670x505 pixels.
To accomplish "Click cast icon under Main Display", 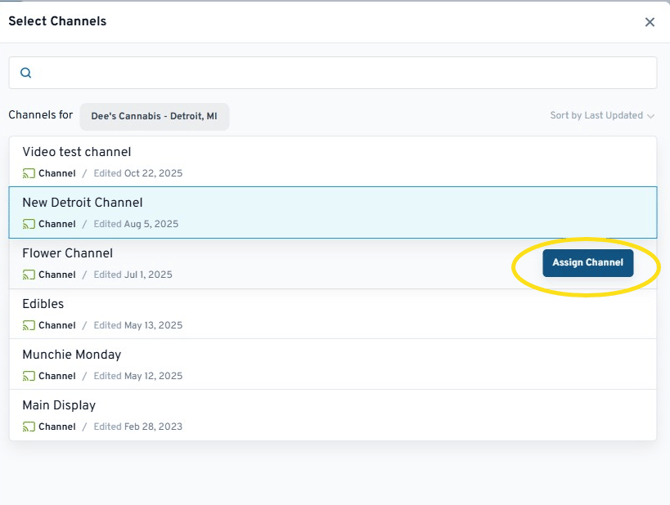I will (x=29, y=427).
